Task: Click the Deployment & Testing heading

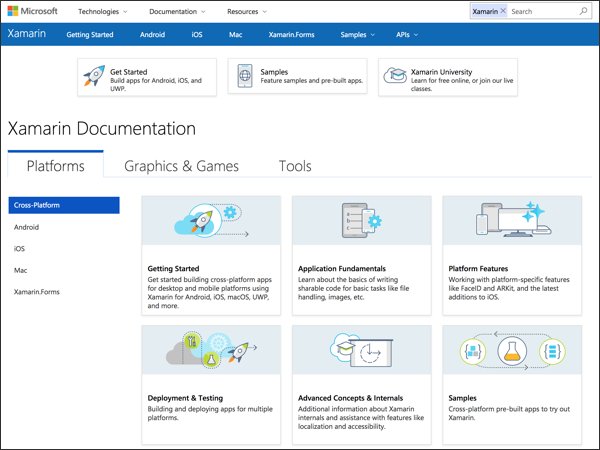Action: [185, 398]
